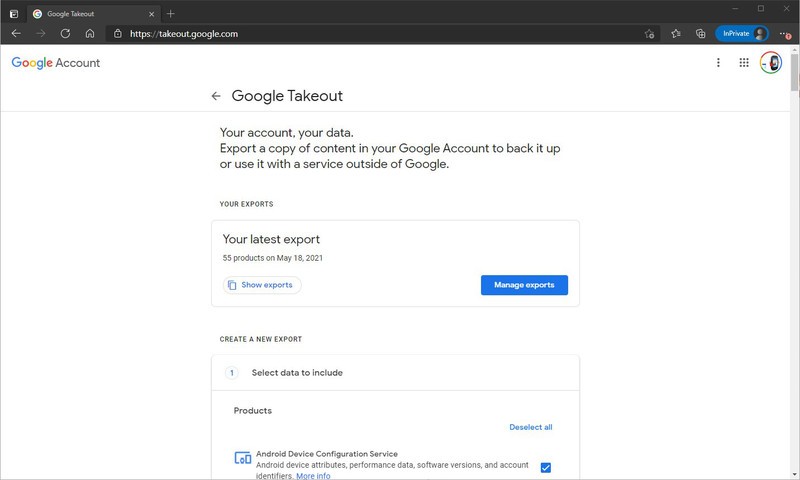Open the InPrivate profile button
This screenshot has height=480, width=800.
[742, 34]
